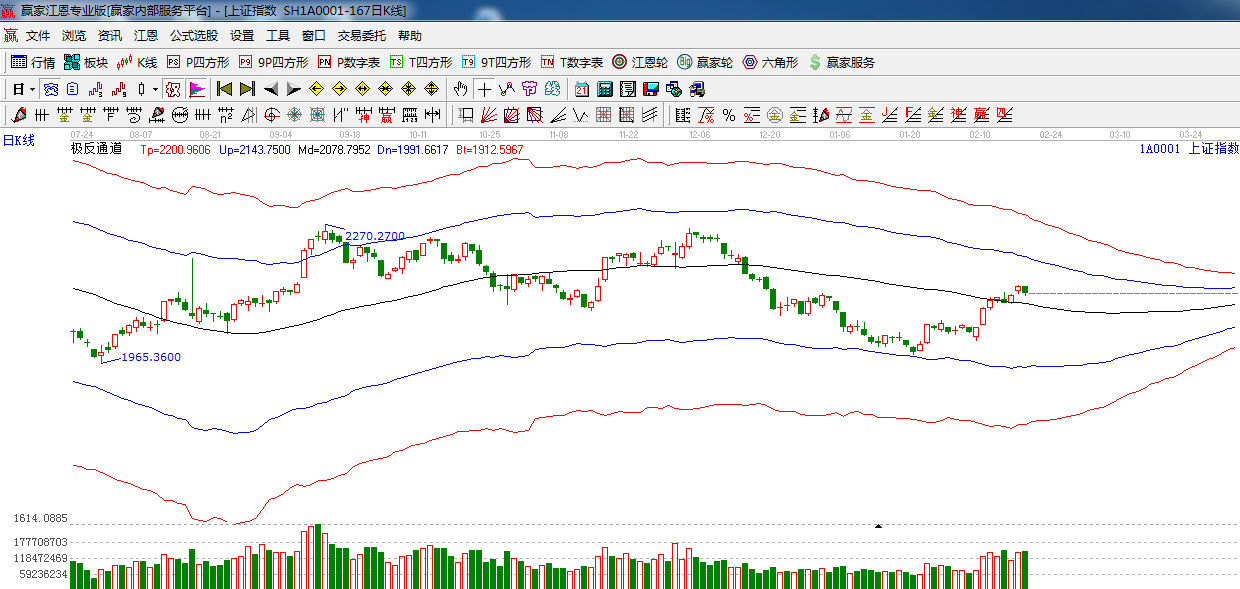Viewport: 1240px width, 589px height.
Task: Toggle the pressed colored flag toolbar button
Action: [196, 89]
